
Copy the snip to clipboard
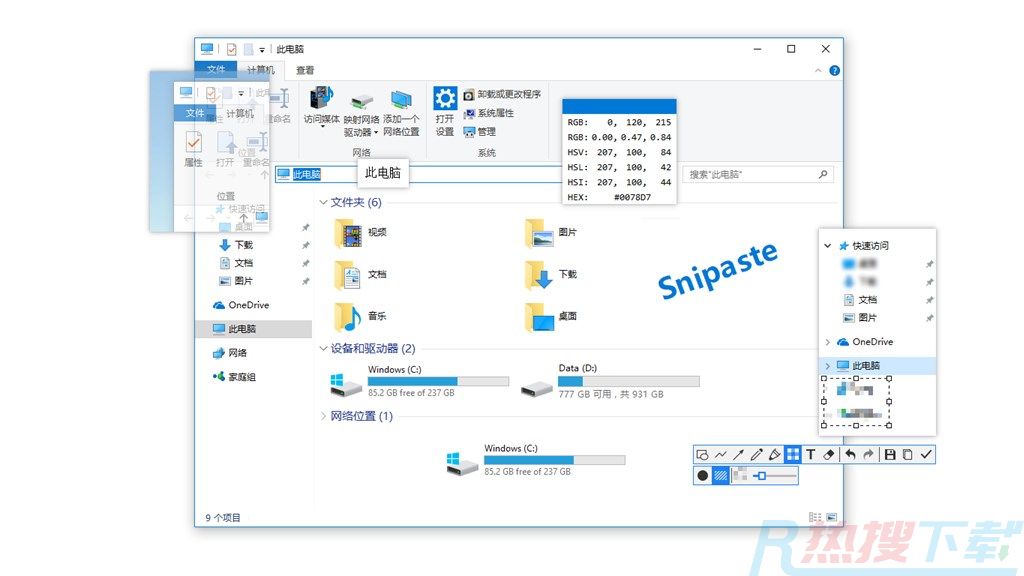click(908, 455)
